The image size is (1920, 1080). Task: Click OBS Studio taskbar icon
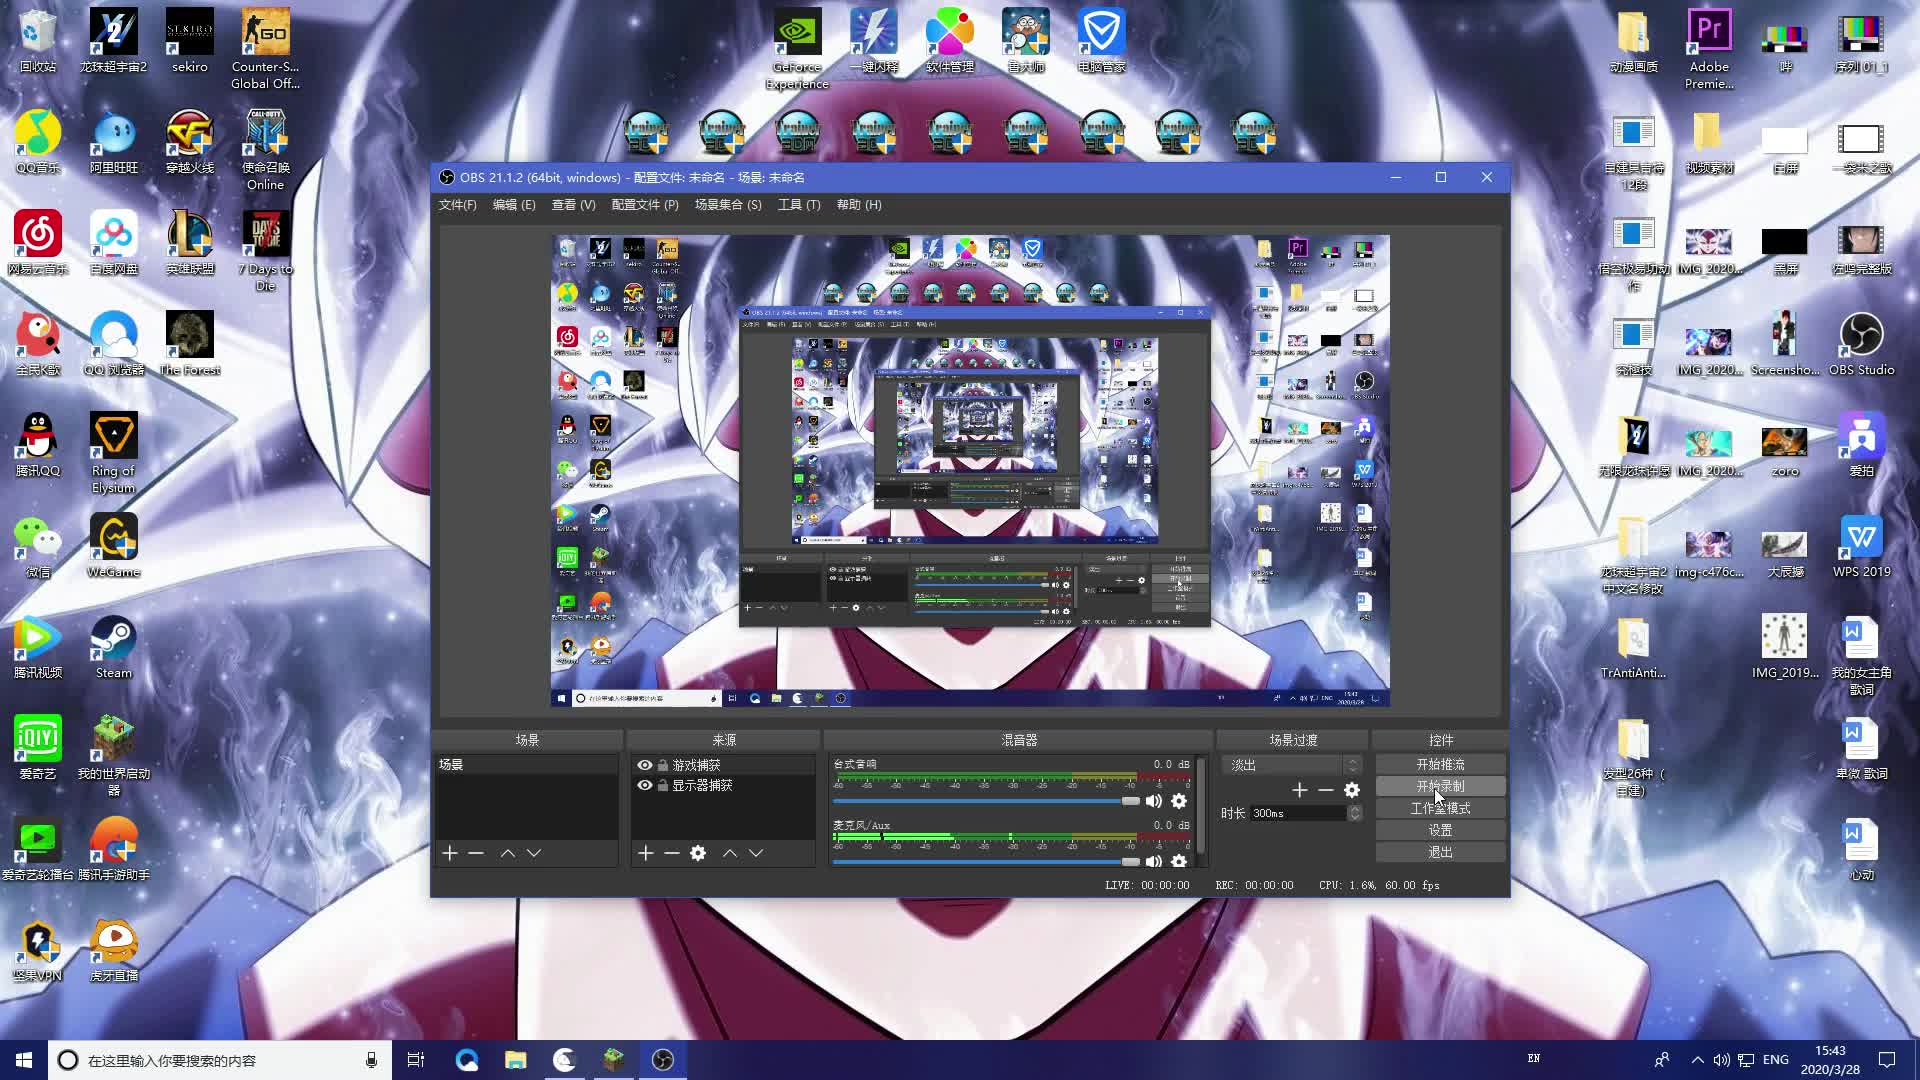click(662, 1060)
